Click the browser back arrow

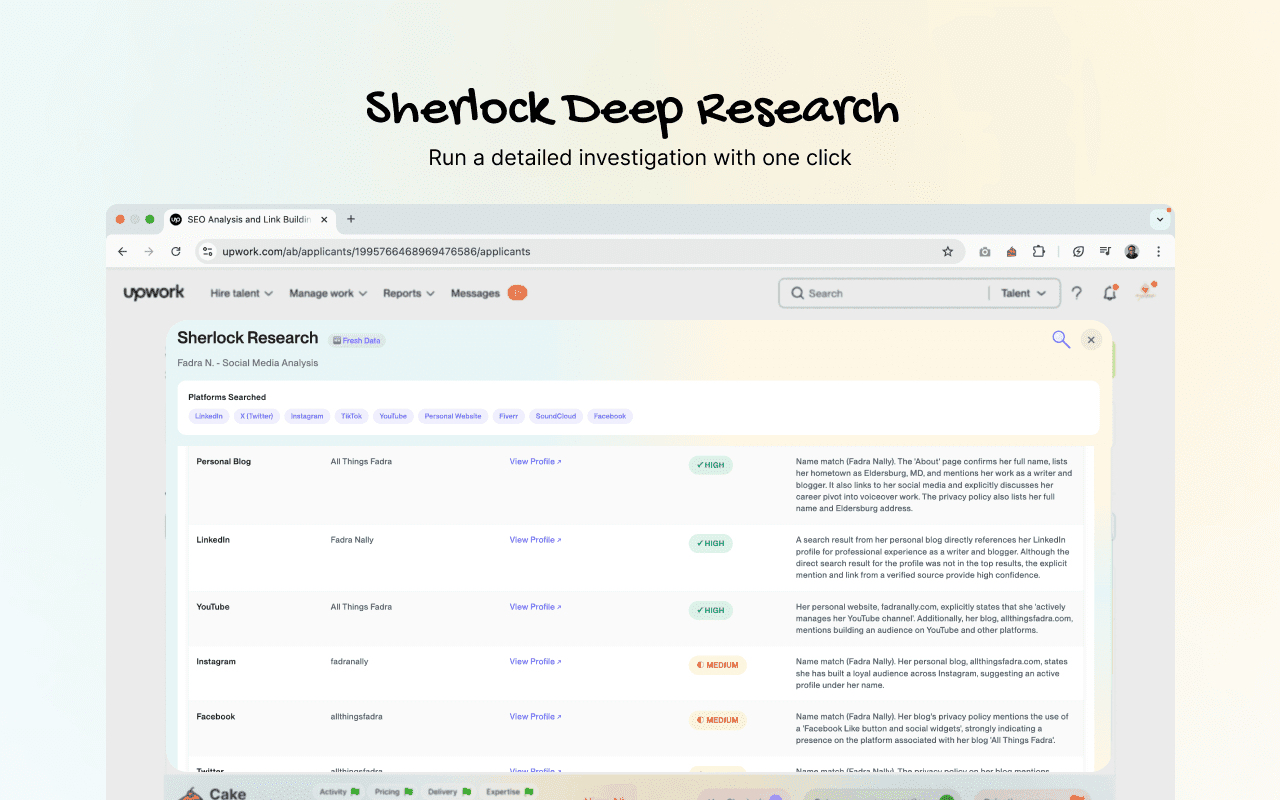(x=122, y=252)
